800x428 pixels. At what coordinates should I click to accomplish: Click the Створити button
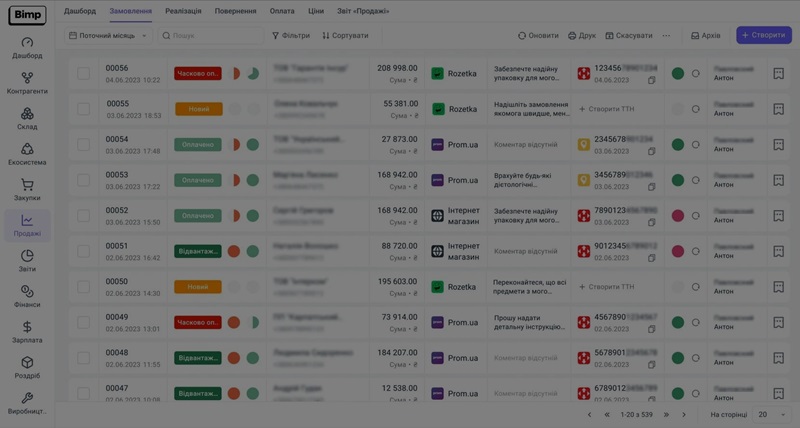pyautogui.click(x=763, y=35)
